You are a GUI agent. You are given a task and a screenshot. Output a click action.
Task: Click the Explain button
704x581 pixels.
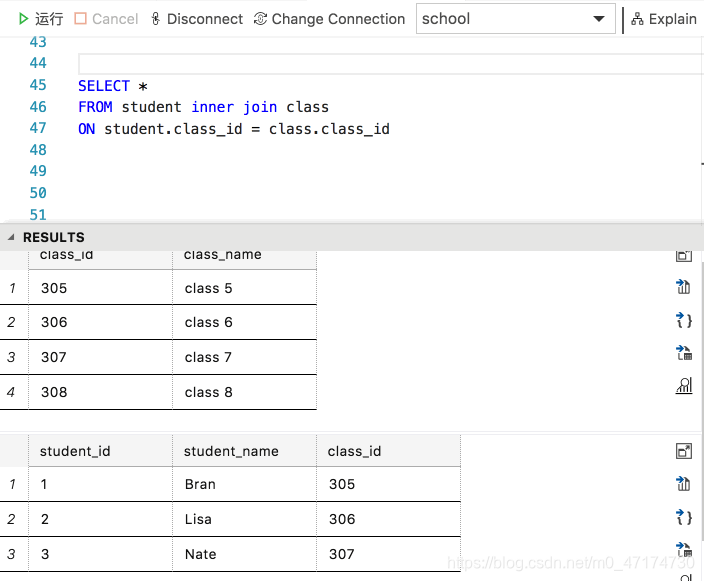pos(664,19)
